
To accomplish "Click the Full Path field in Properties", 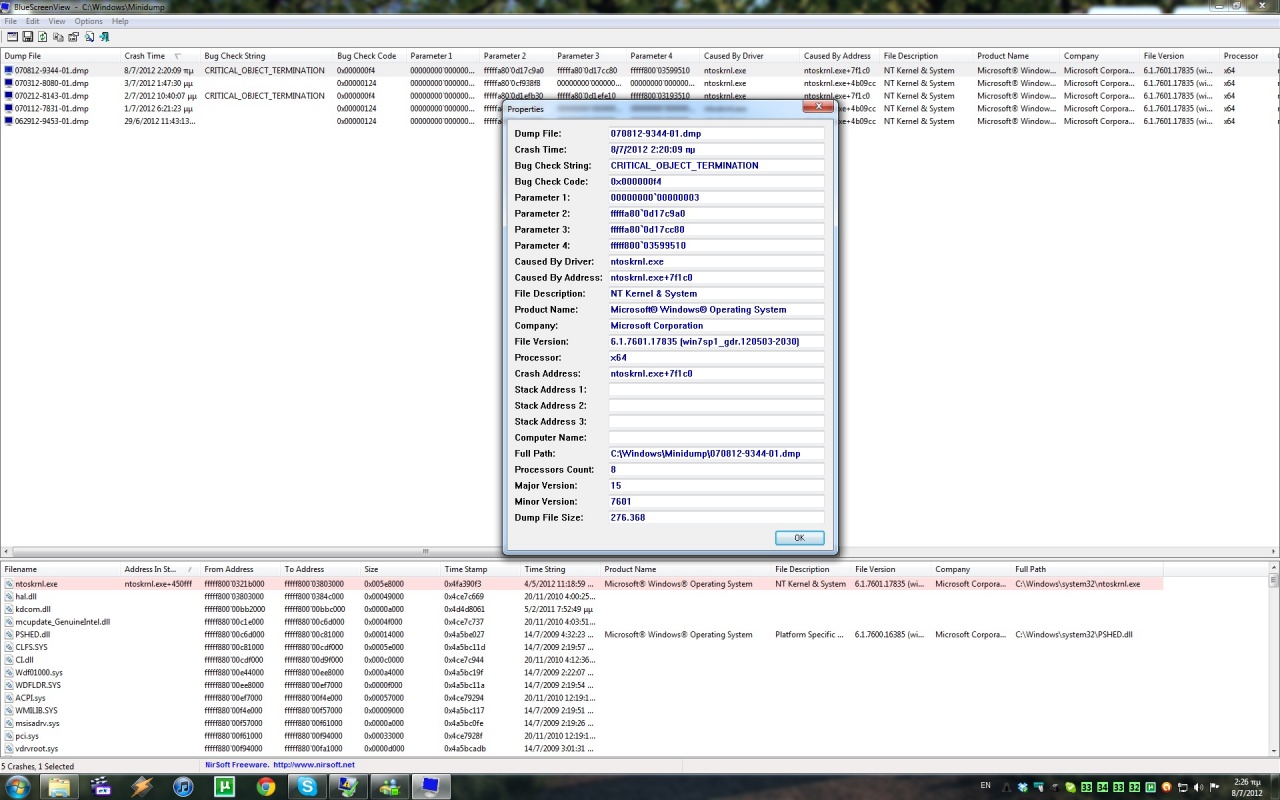I will click(x=716, y=453).
